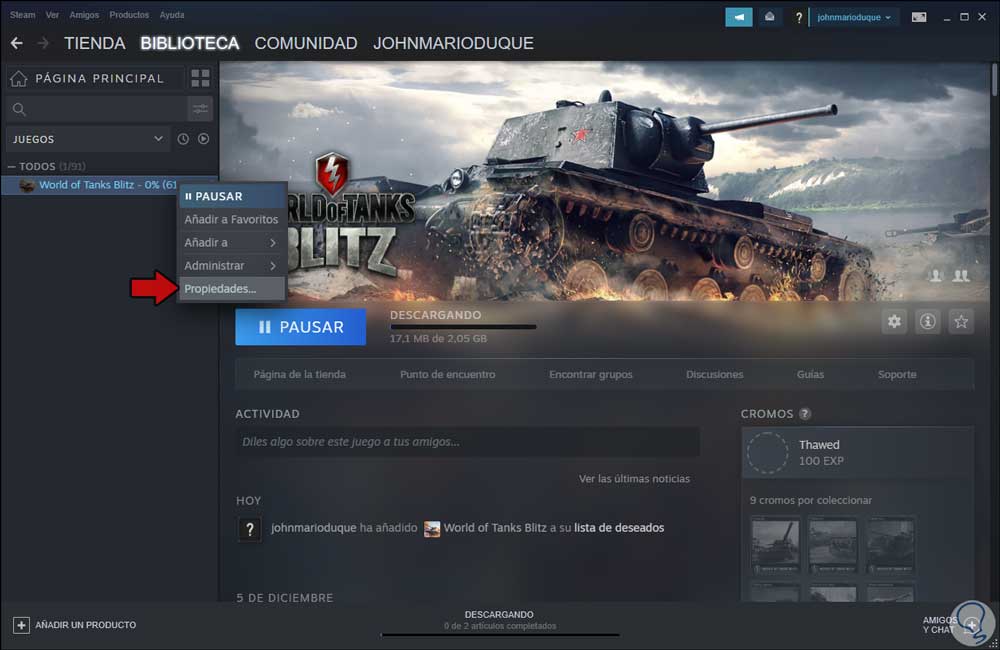Open Página de la tienda link
Image resolution: width=1000 pixels, height=650 pixels.
coord(300,374)
